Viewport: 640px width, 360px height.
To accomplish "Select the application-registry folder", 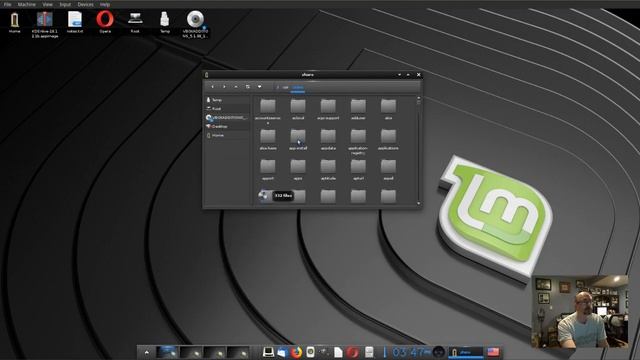I will click(358, 142).
